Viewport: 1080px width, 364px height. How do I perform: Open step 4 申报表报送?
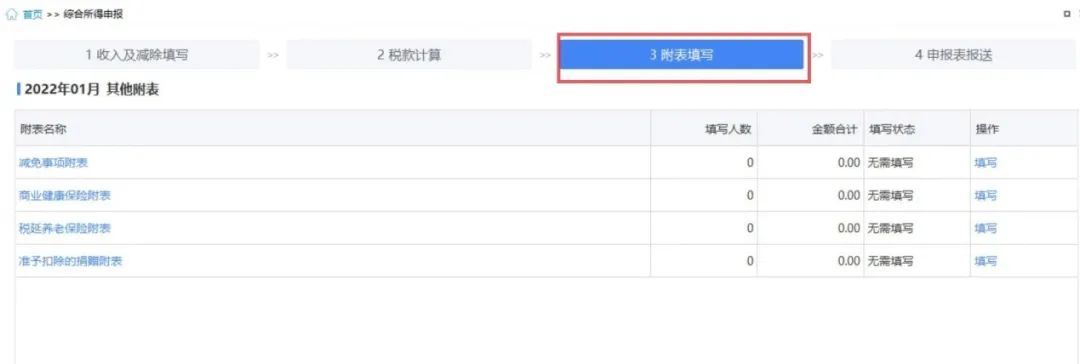[x=954, y=55]
